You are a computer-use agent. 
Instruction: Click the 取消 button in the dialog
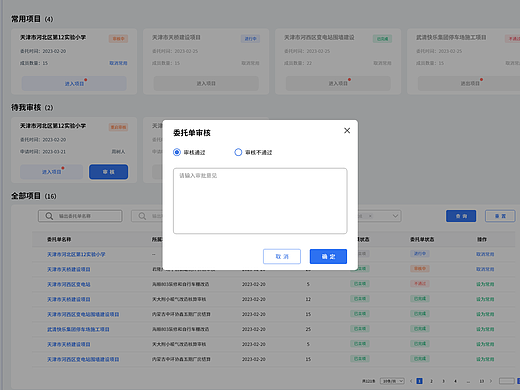tap(282, 256)
